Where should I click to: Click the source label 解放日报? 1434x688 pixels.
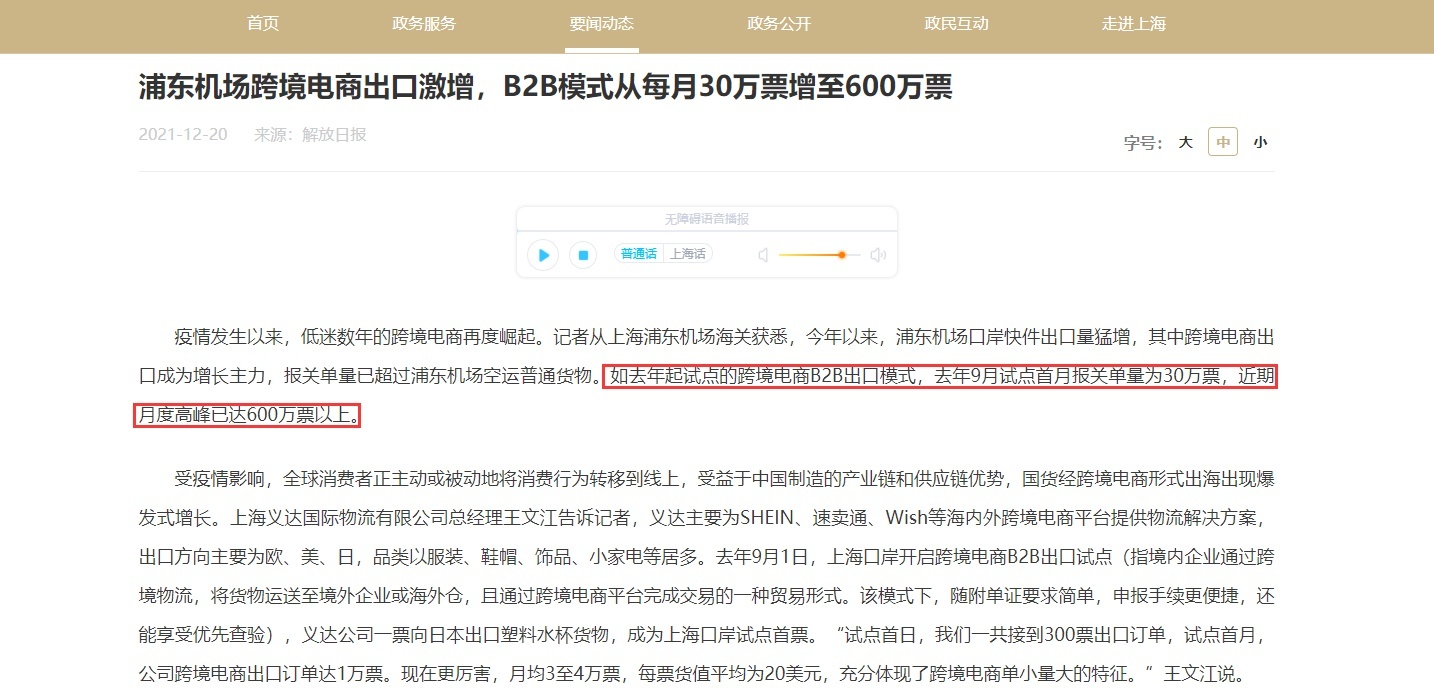(334, 134)
